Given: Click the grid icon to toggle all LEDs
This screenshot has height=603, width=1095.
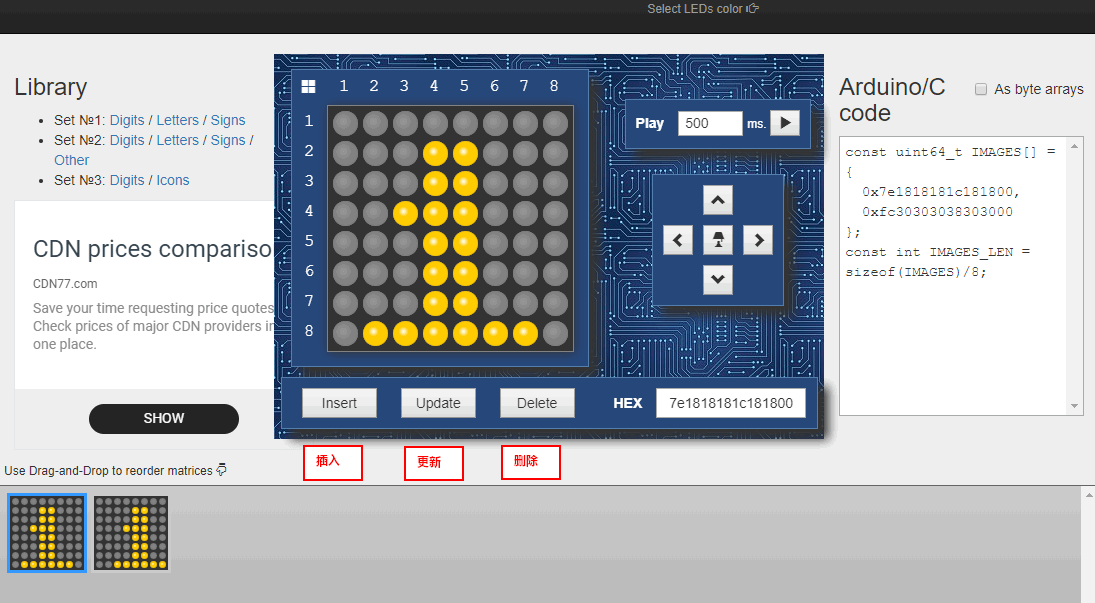Looking at the screenshot, I should click(x=308, y=86).
